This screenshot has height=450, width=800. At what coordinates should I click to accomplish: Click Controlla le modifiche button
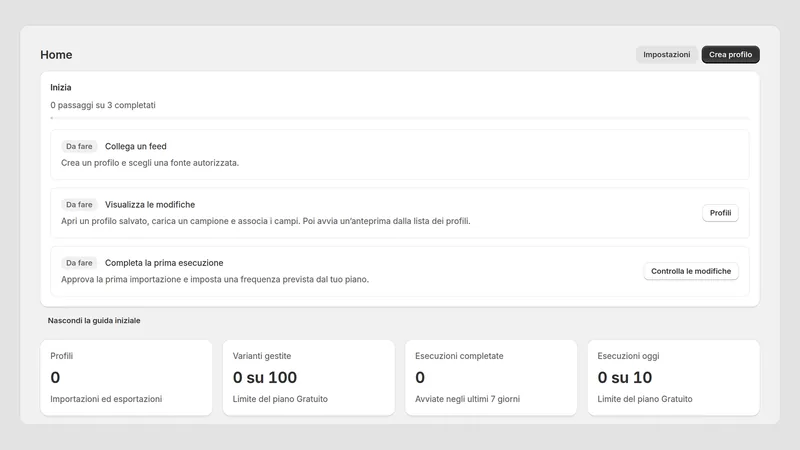[x=691, y=271]
